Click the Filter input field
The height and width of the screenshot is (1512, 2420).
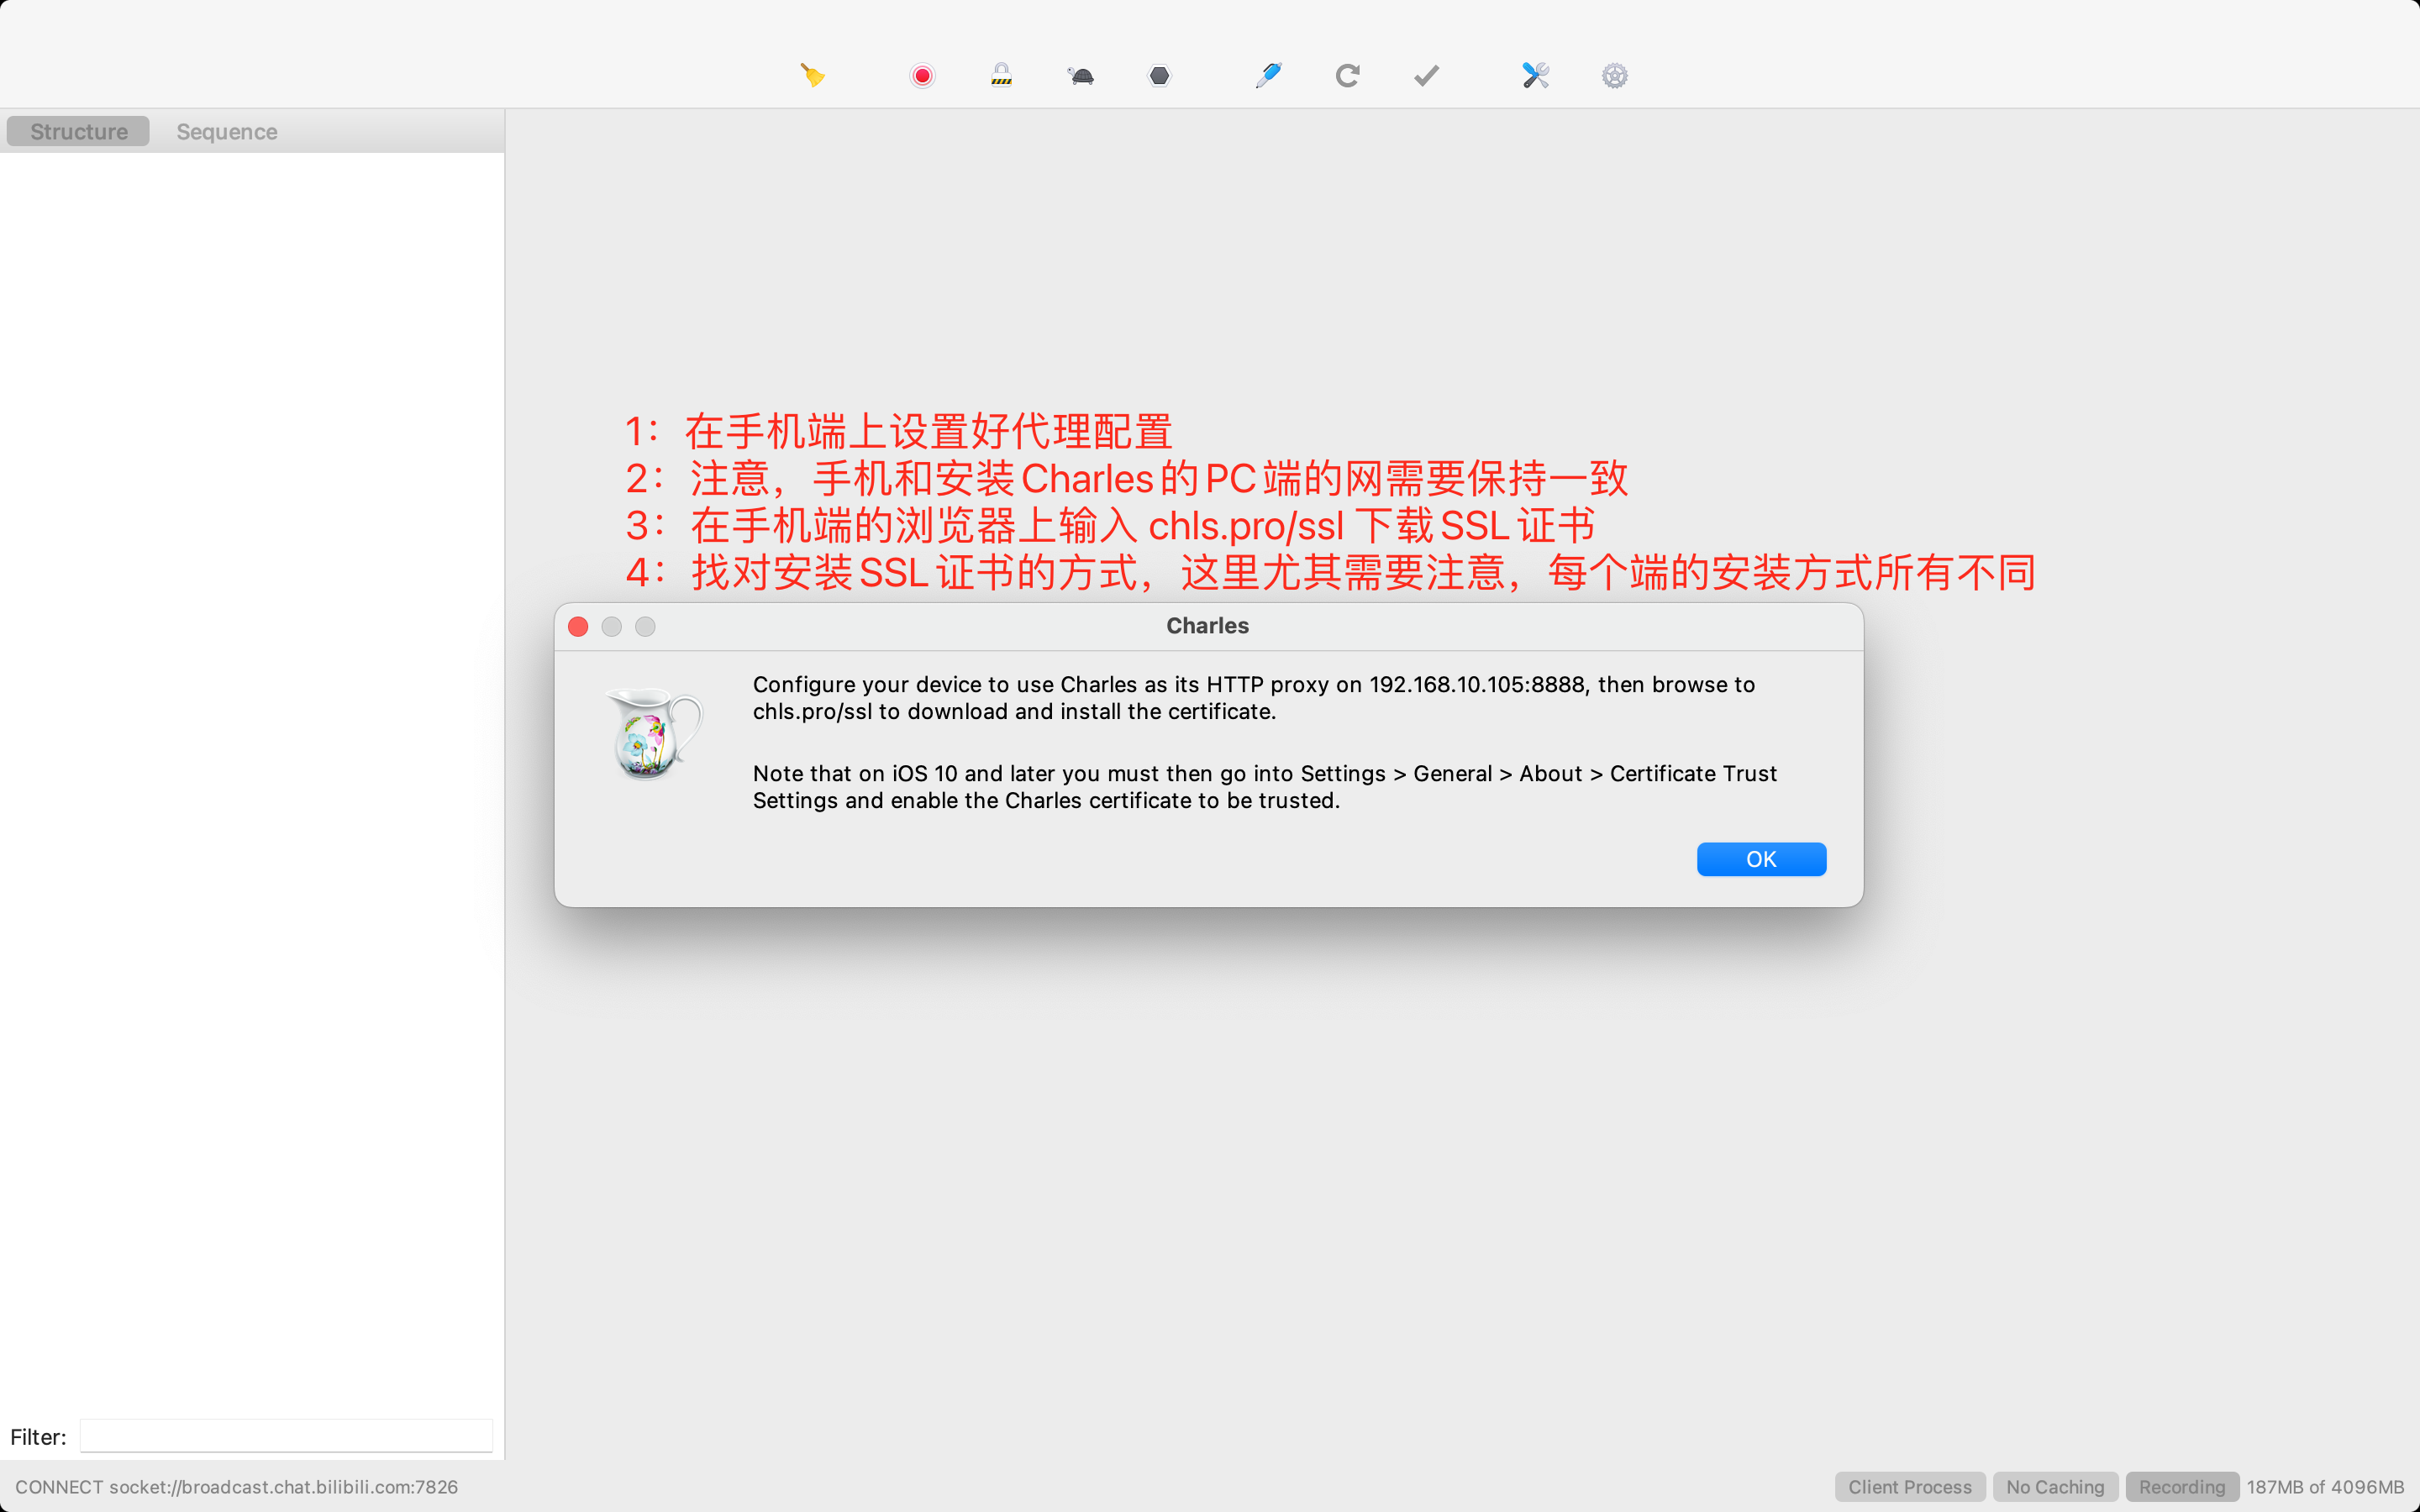point(286,1436)
